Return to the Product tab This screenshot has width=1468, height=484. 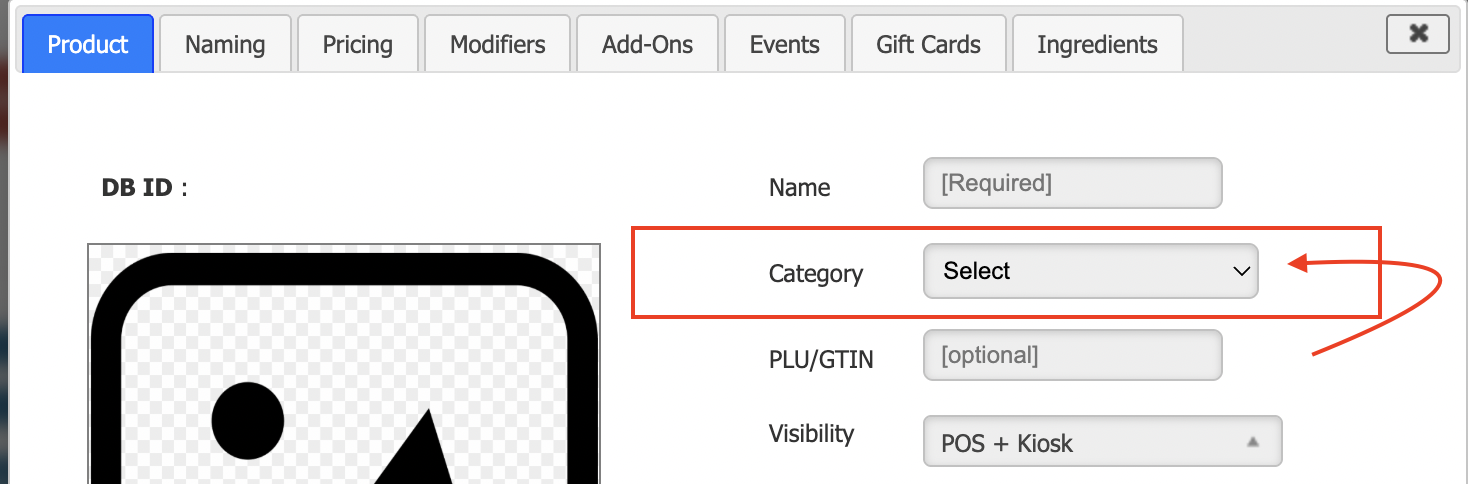click(88, 44)
